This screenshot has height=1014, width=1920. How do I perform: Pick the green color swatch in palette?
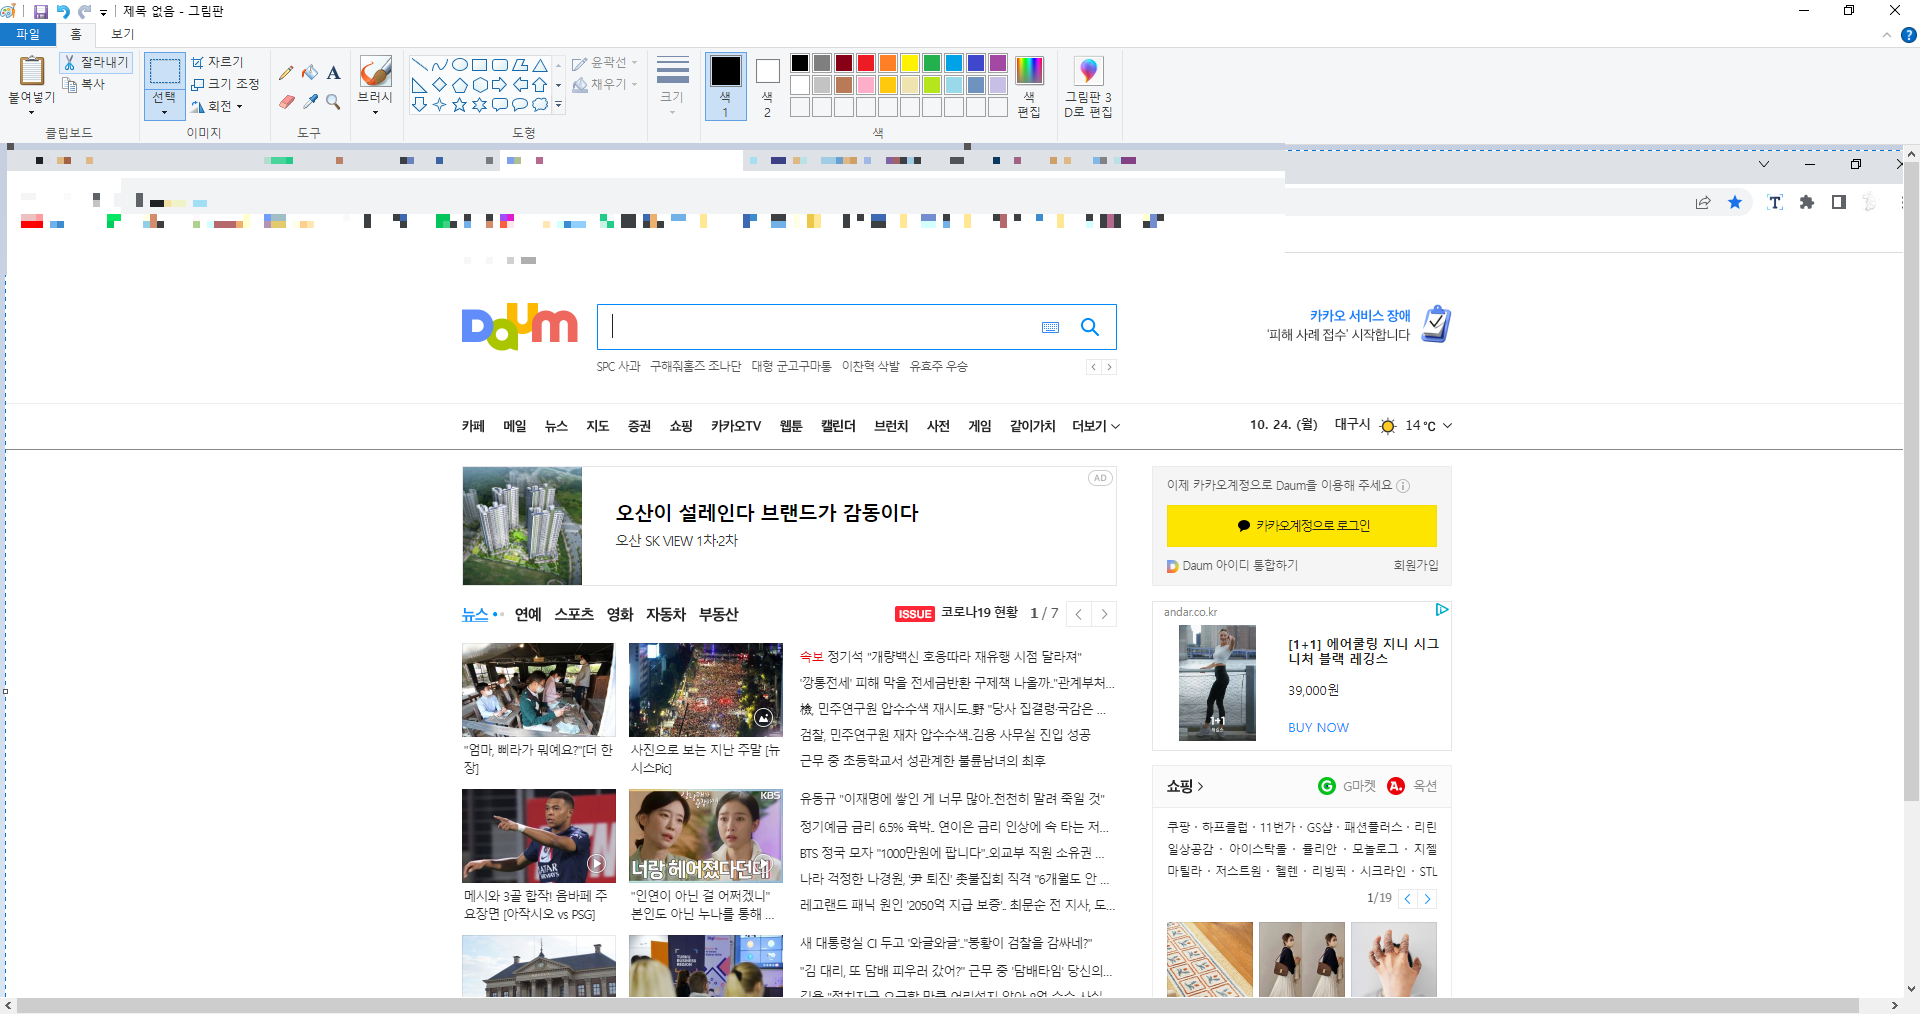pos(932,63)
